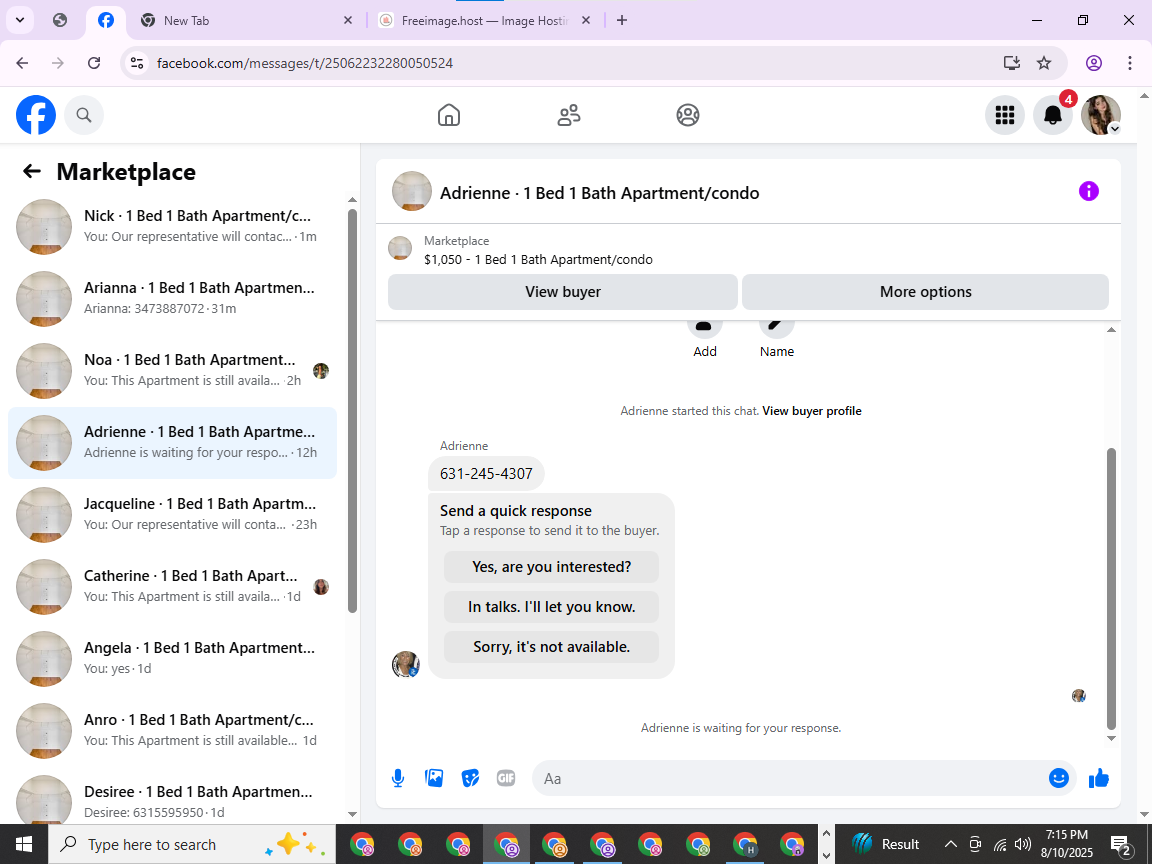Send a thumbs up like
Screen dimensions: 1152x864
(1098, 778)
